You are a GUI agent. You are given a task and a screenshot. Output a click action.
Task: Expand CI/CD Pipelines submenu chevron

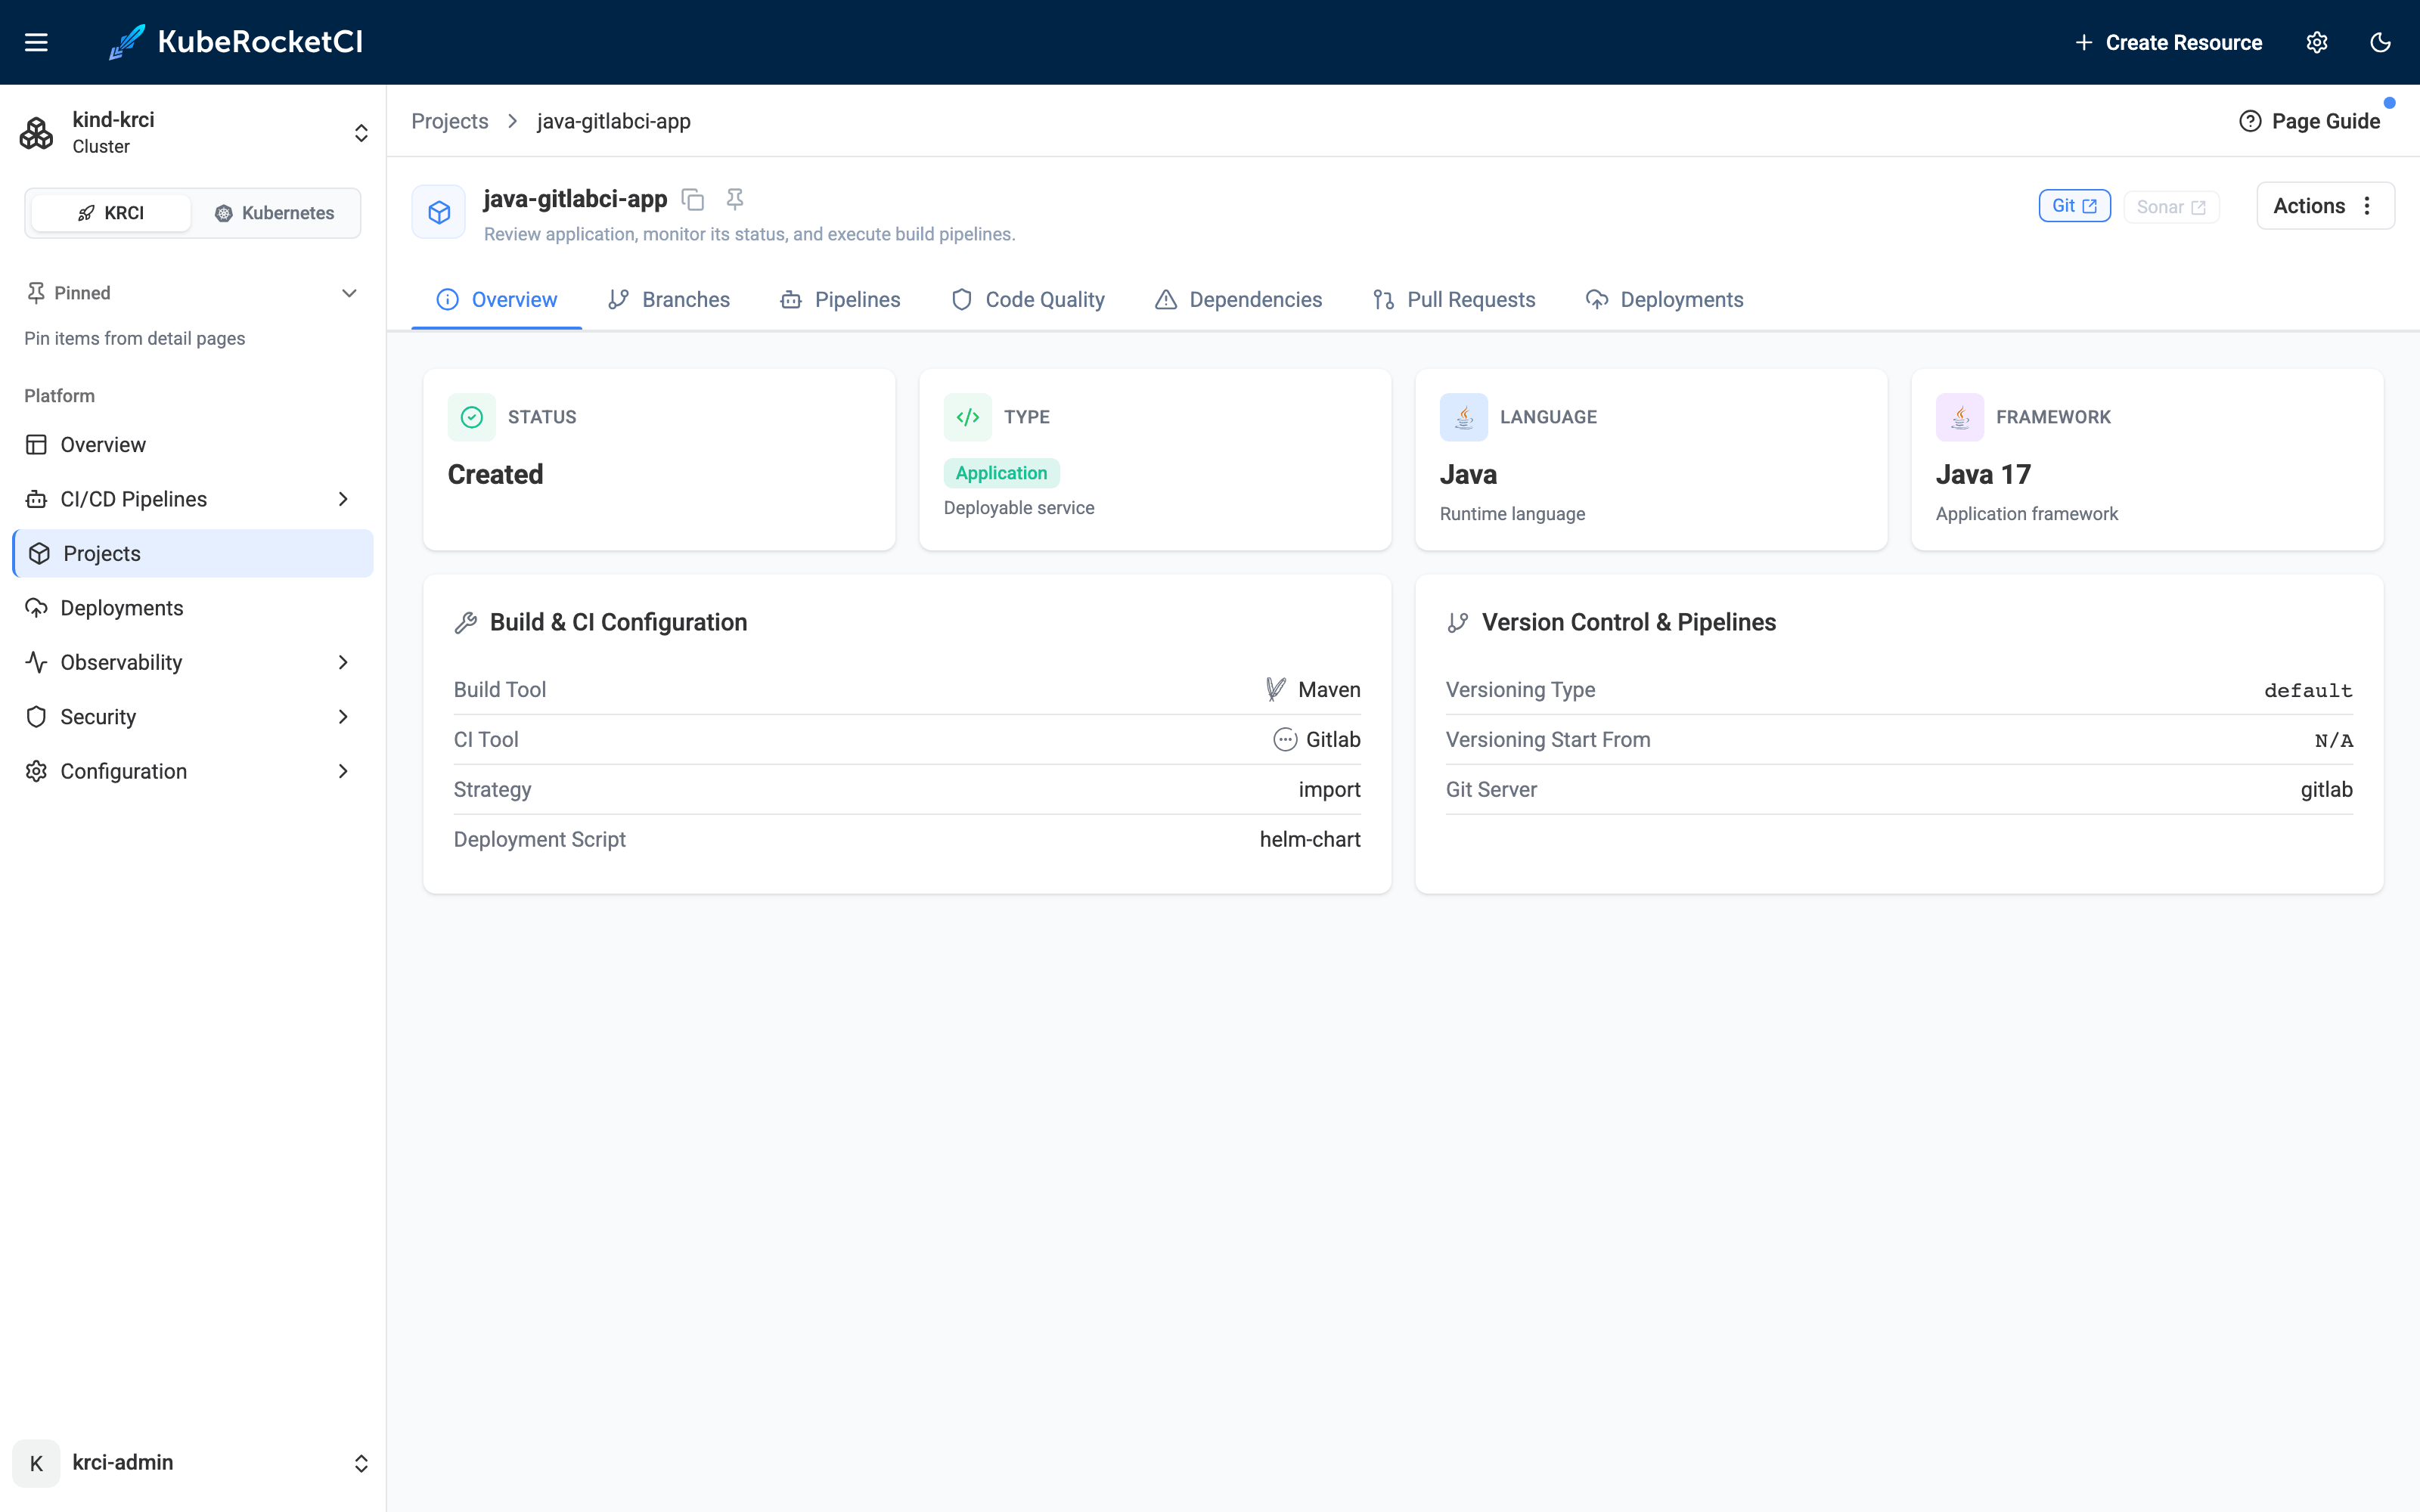pyautogui.click(x=343, y=499)
